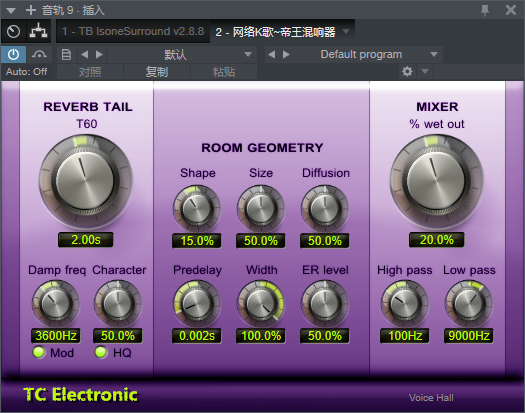The image size is (525, 413).
Task: Open the 默认 preset dropdown
Action: (181, 55)
